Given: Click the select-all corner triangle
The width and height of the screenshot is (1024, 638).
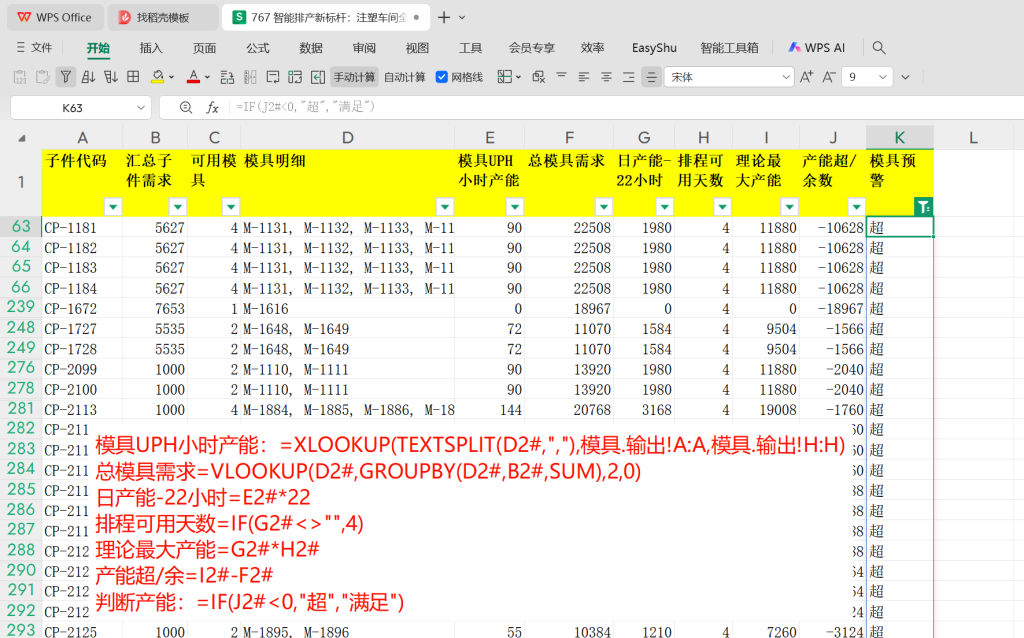Looking at the screenshot, I should click(x=22, y=138).
